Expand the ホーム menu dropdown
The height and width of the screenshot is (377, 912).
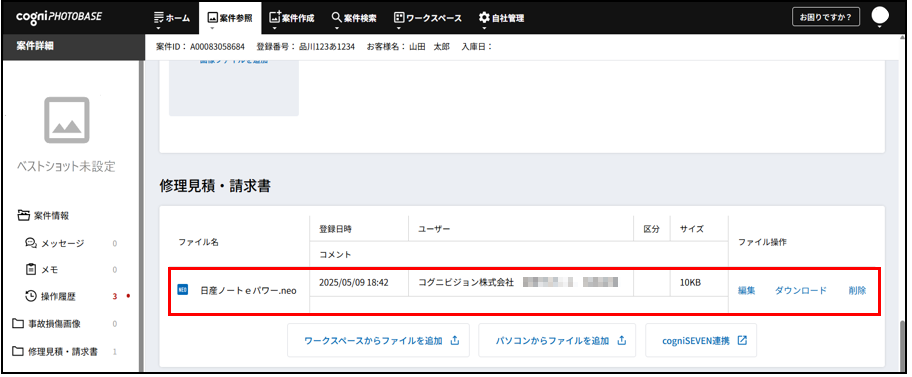click(172, 18)
